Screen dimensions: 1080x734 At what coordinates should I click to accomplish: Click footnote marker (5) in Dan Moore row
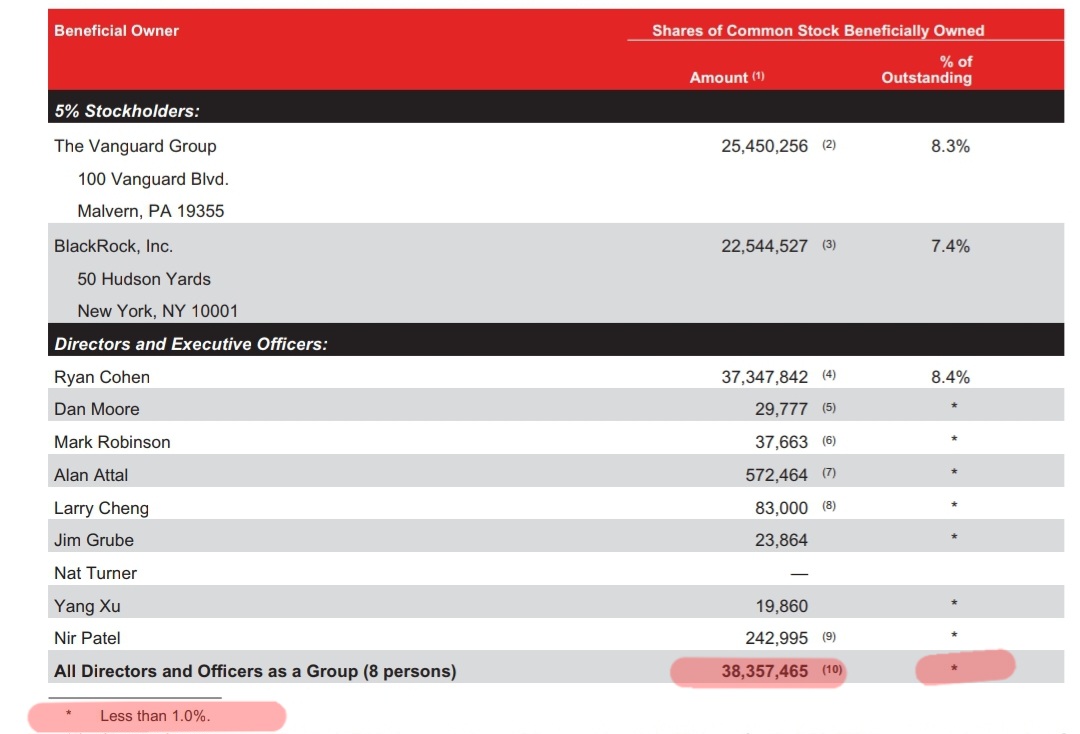[829, 408]
